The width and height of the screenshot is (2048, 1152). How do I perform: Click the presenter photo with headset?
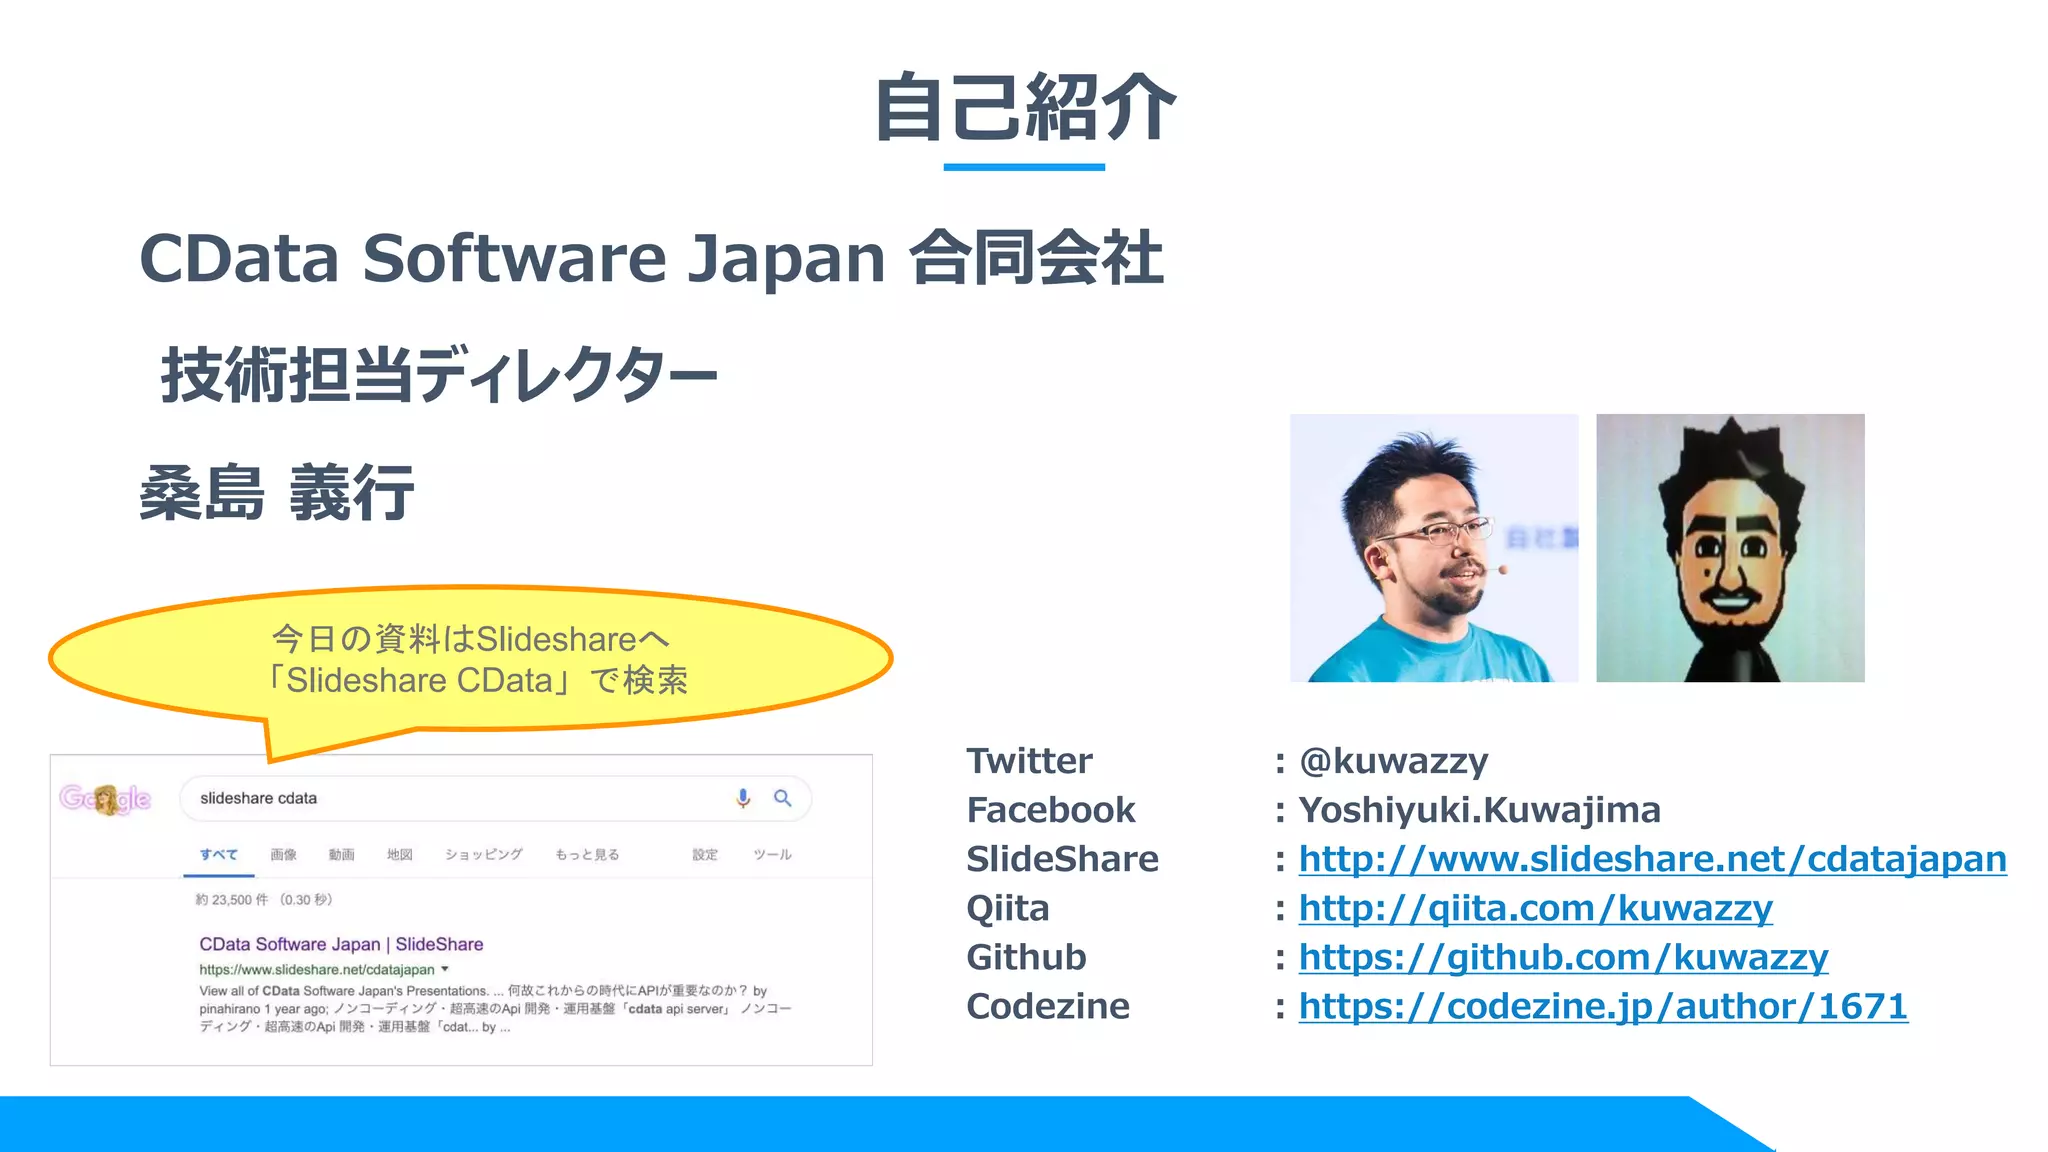coord(1434,548)
